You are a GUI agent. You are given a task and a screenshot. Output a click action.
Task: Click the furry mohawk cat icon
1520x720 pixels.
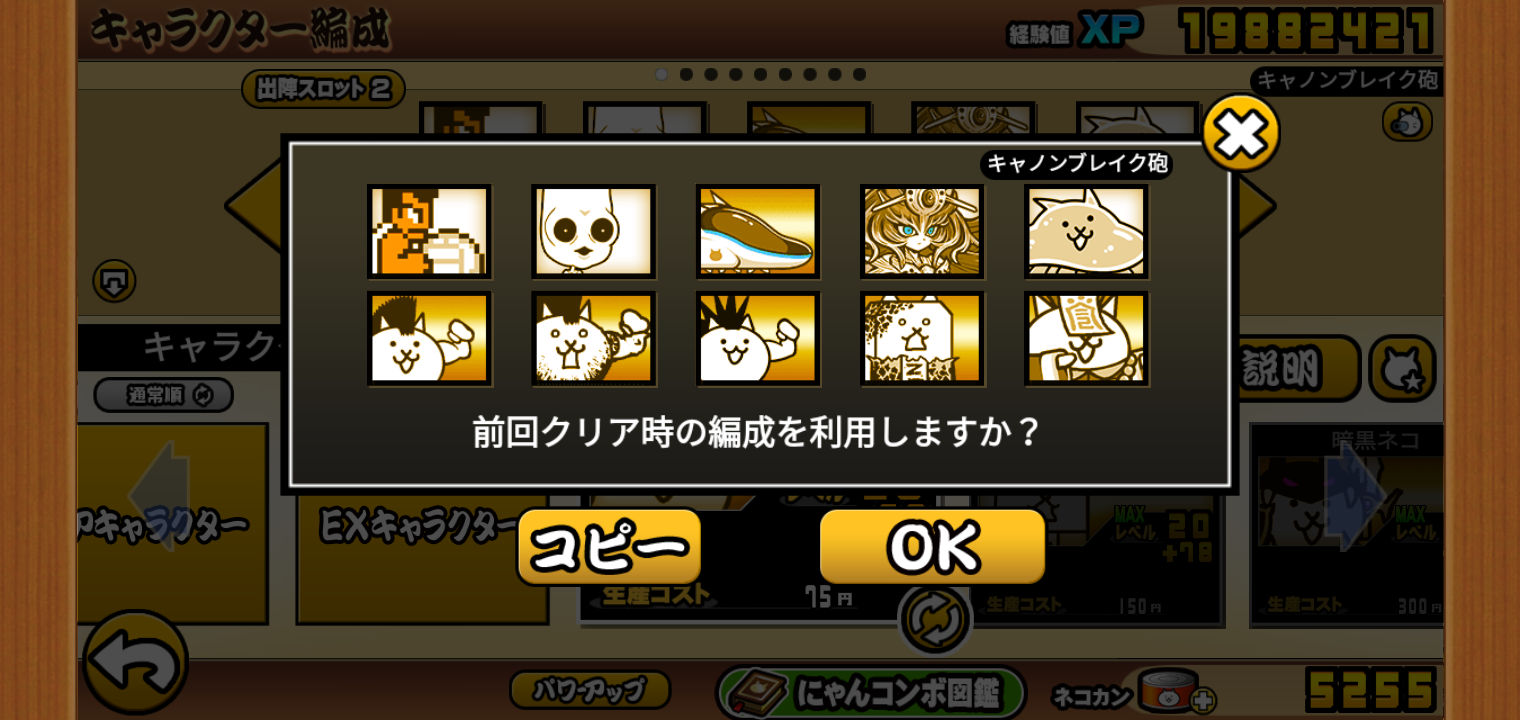593,338
